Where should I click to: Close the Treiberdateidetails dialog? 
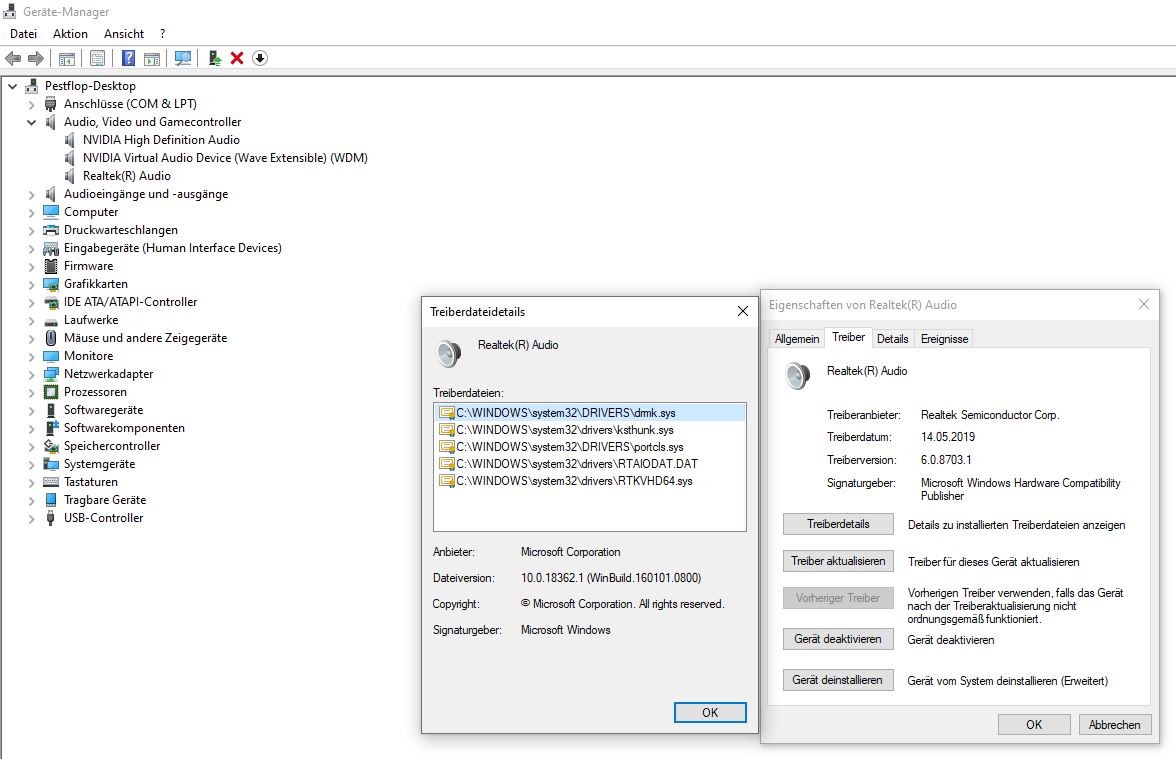click(742, 311)
